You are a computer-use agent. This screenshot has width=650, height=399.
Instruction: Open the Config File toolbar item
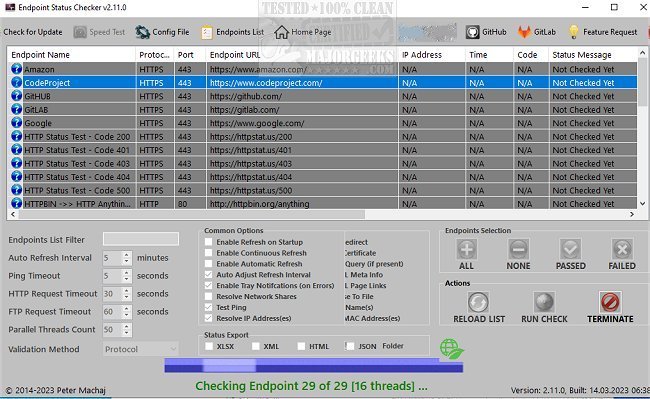click(162, 32)
